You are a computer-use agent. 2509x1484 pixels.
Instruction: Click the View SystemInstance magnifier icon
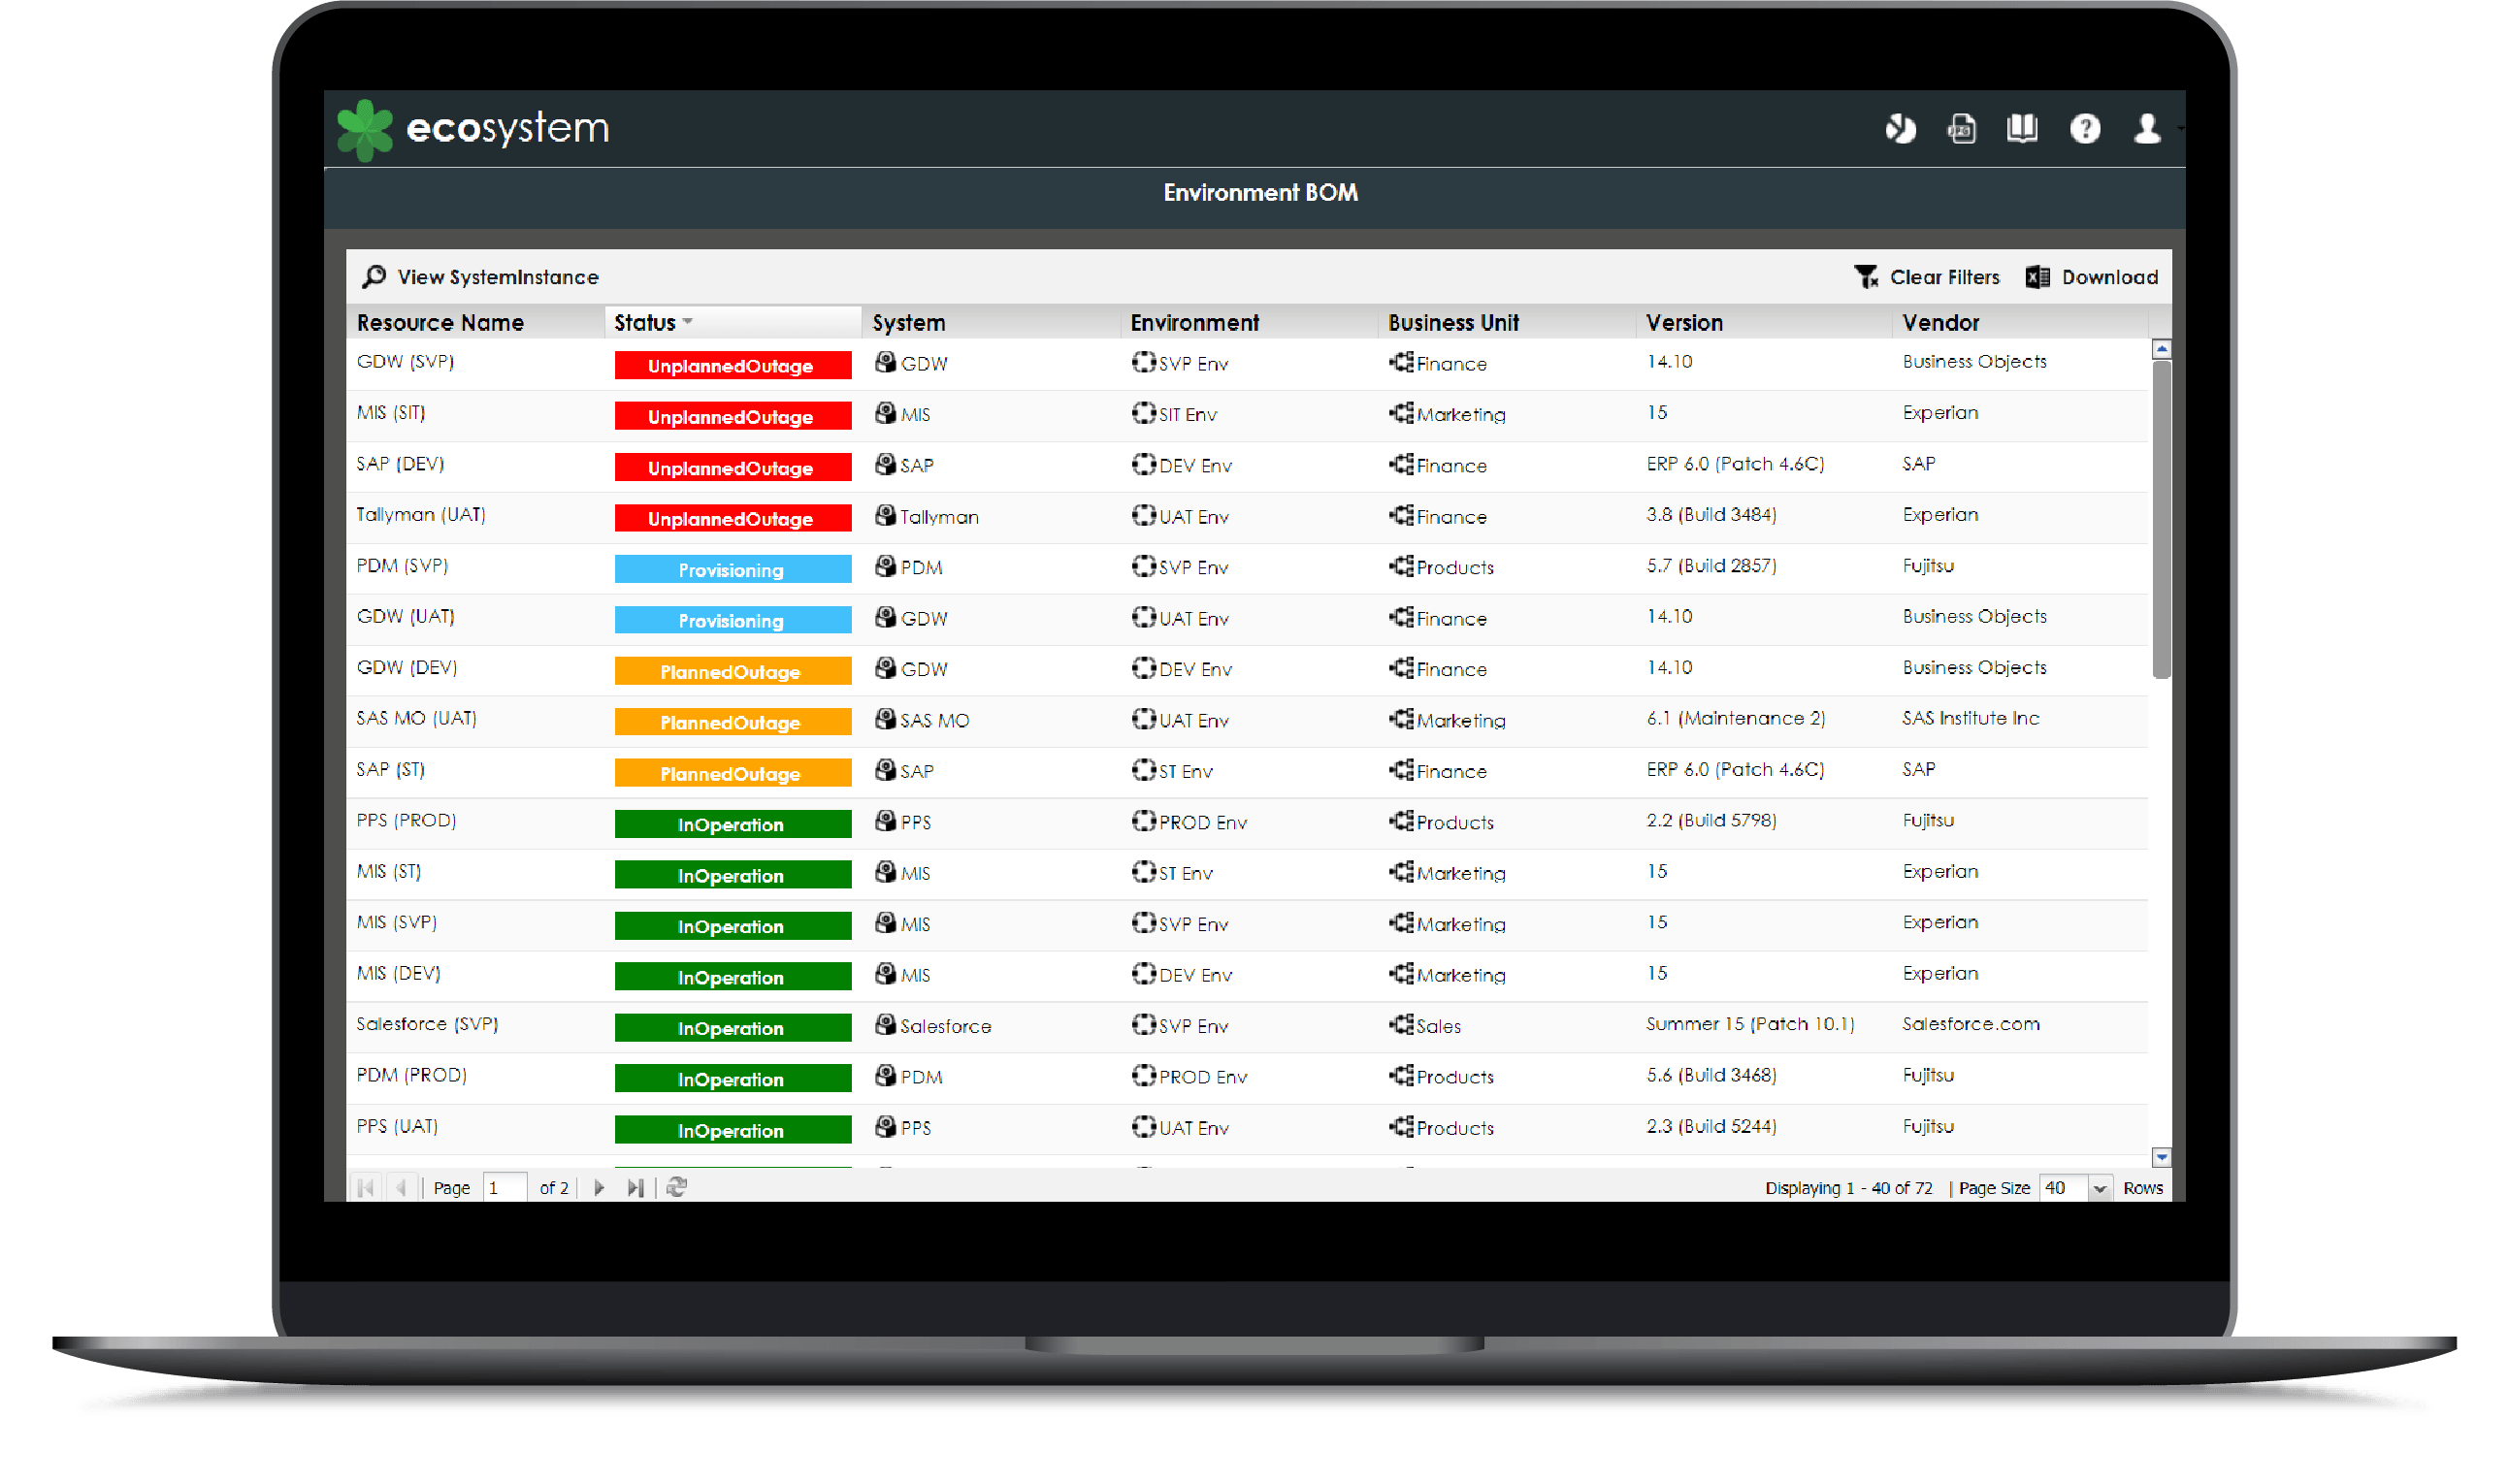point(374,277)
